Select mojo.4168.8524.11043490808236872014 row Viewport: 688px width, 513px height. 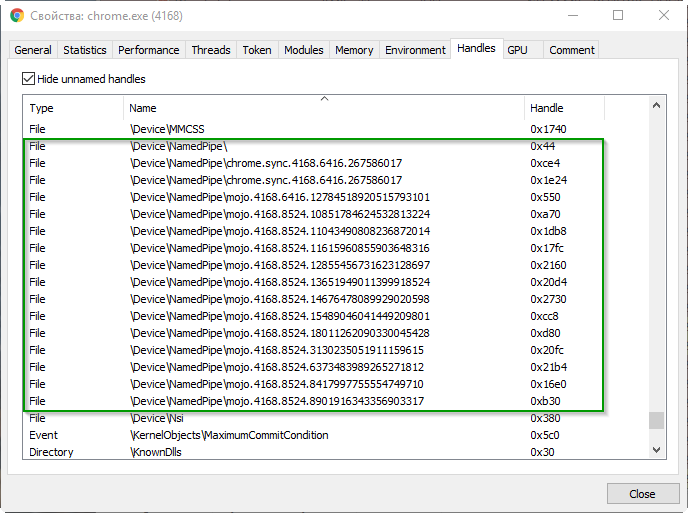[x=314, y=231]
